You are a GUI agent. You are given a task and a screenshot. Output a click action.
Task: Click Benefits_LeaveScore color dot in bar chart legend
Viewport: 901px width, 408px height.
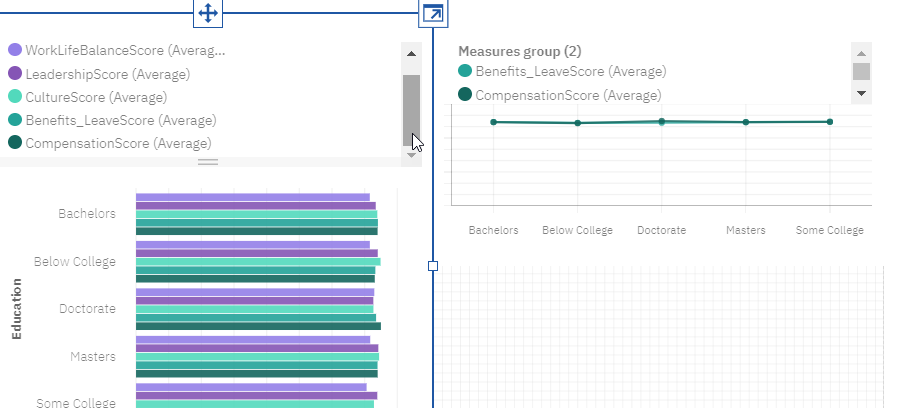15,120
